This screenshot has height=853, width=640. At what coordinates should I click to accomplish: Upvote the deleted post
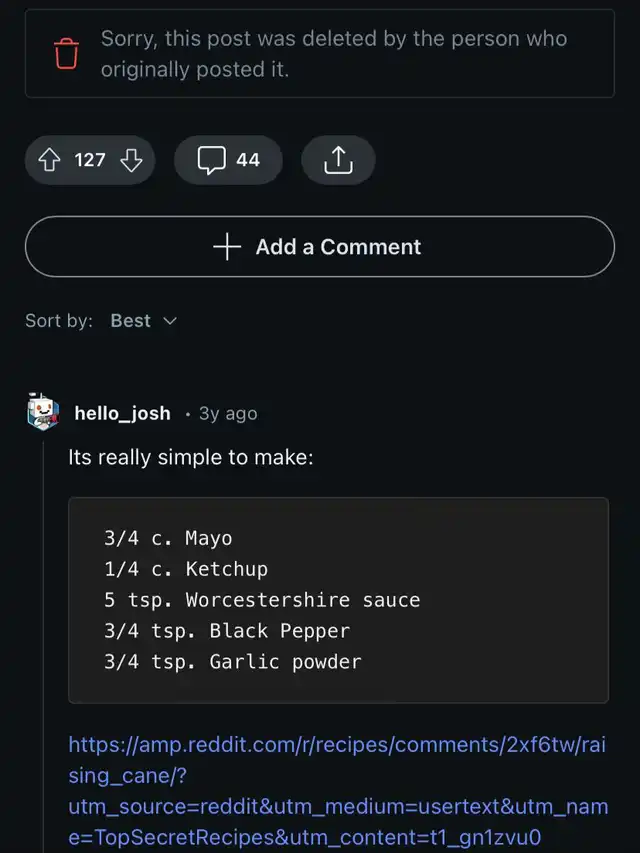[49, 159]
